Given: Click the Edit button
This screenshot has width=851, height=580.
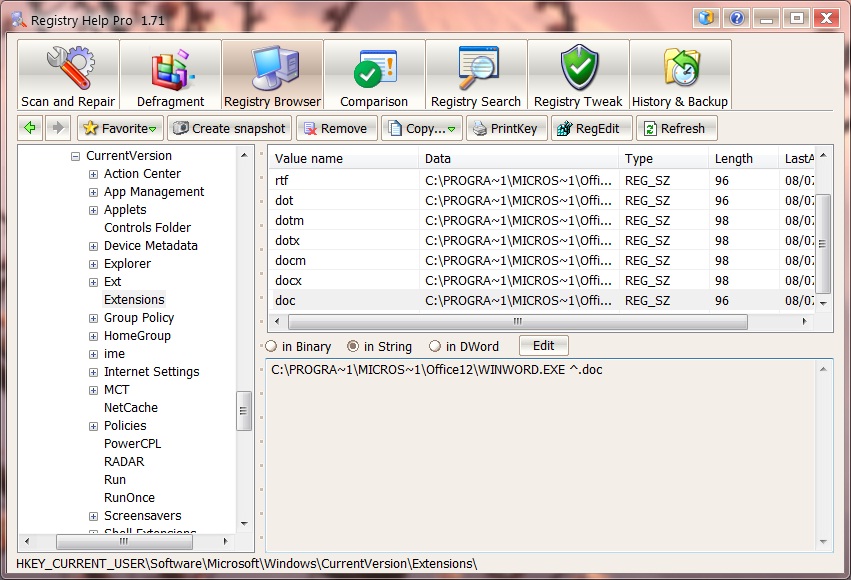Looking at the screenshot, I should click(x=543, y=346).
